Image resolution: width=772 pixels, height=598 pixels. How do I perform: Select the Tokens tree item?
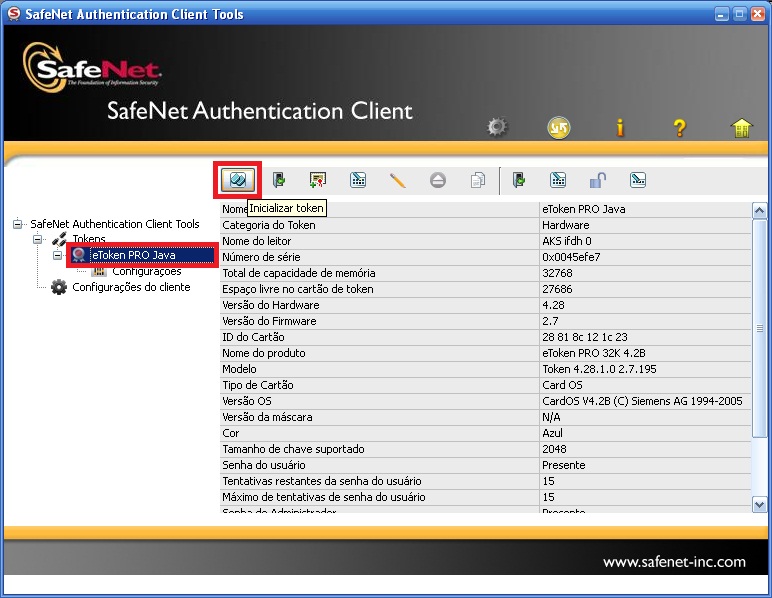[x=89, y=239]
